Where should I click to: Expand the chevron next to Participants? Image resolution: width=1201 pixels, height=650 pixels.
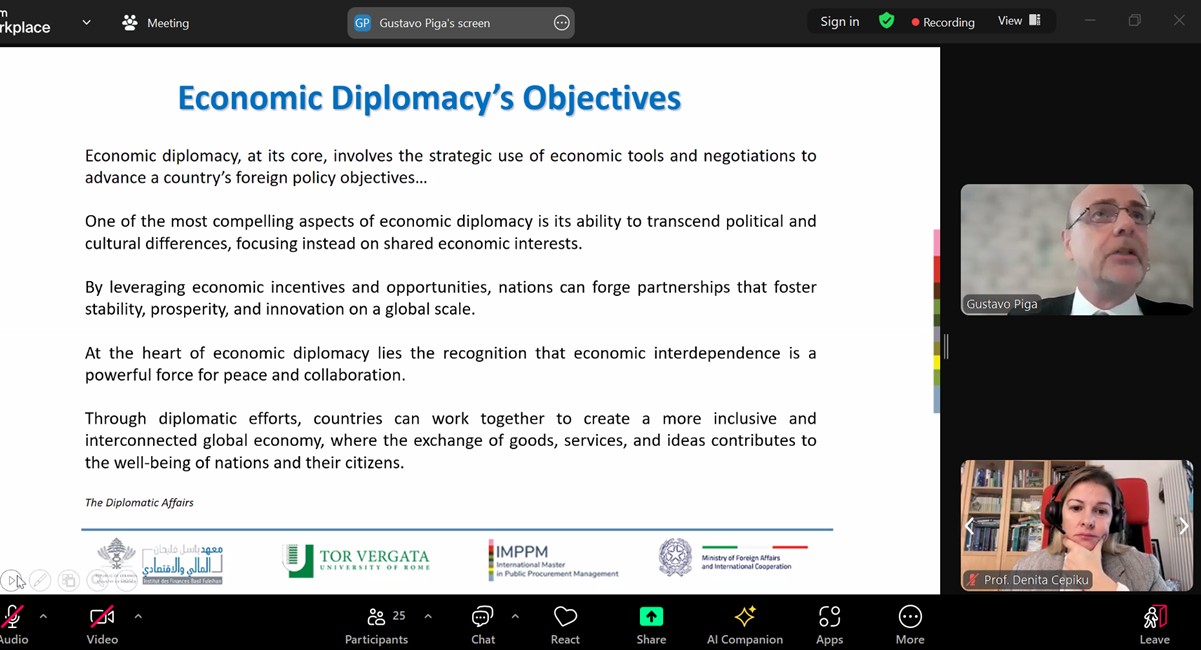coord(428,616)
